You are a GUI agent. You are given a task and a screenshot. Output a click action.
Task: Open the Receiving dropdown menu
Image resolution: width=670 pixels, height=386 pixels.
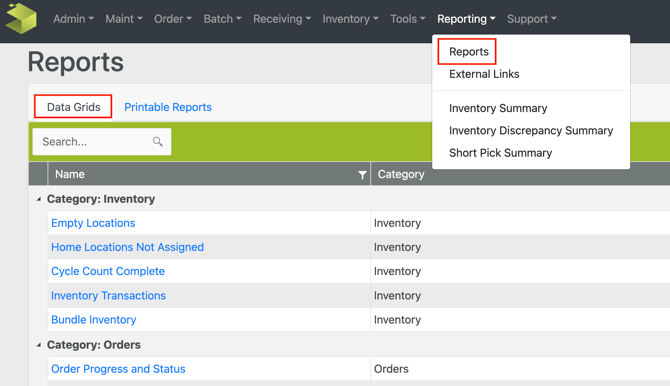coord(282,19)
